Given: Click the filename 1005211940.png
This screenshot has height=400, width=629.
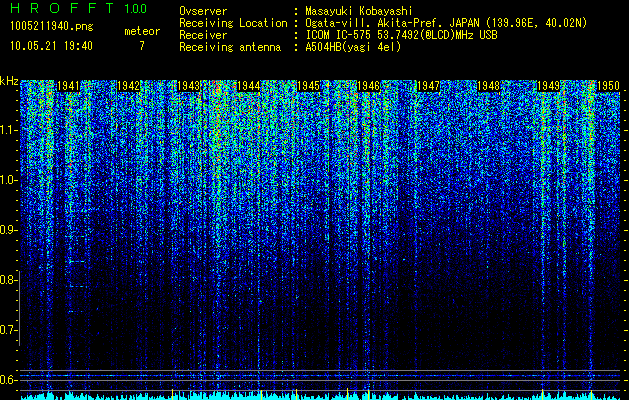Looking at the screenshot, I should tap(52, 27).
